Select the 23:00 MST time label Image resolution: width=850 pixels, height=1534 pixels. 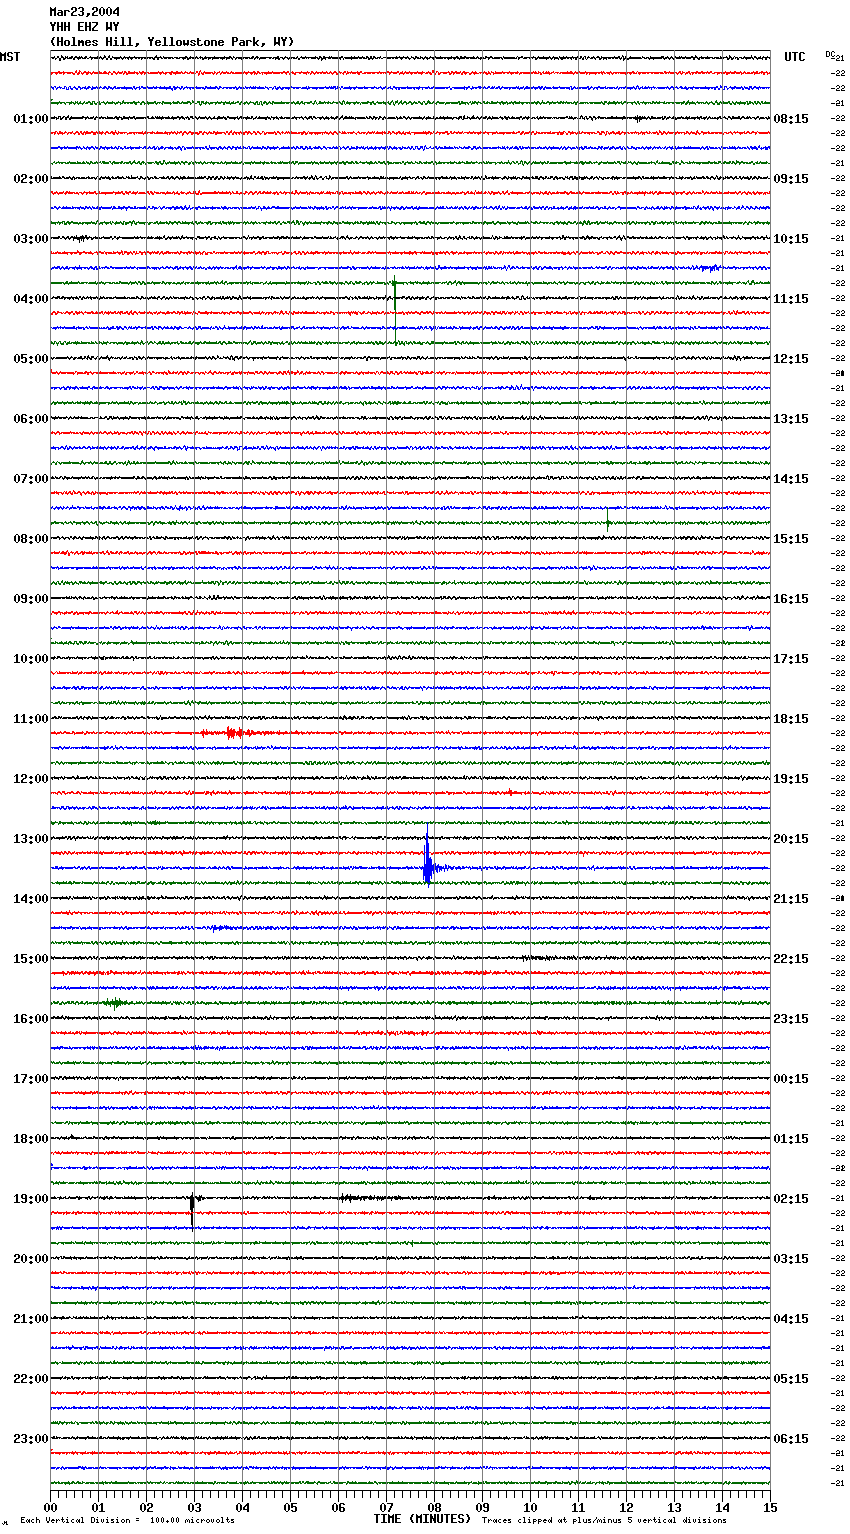(x=31, y=1439)
